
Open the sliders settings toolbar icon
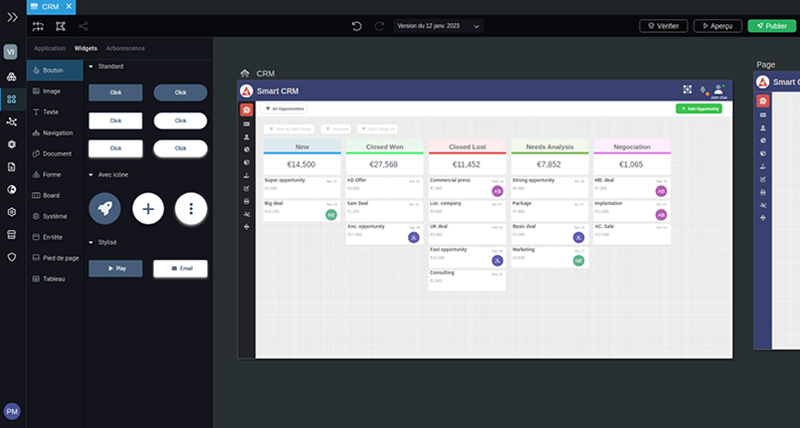point(38,26)
